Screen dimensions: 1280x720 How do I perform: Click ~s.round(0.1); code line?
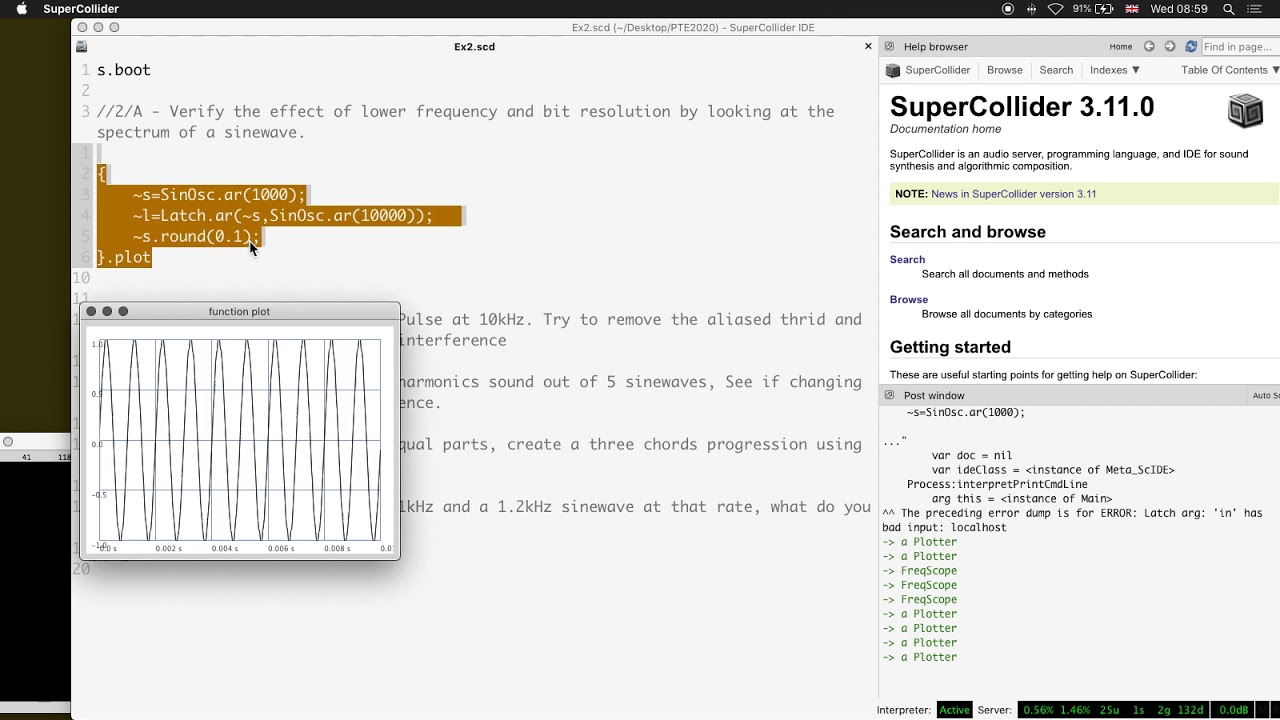point(196,236)
